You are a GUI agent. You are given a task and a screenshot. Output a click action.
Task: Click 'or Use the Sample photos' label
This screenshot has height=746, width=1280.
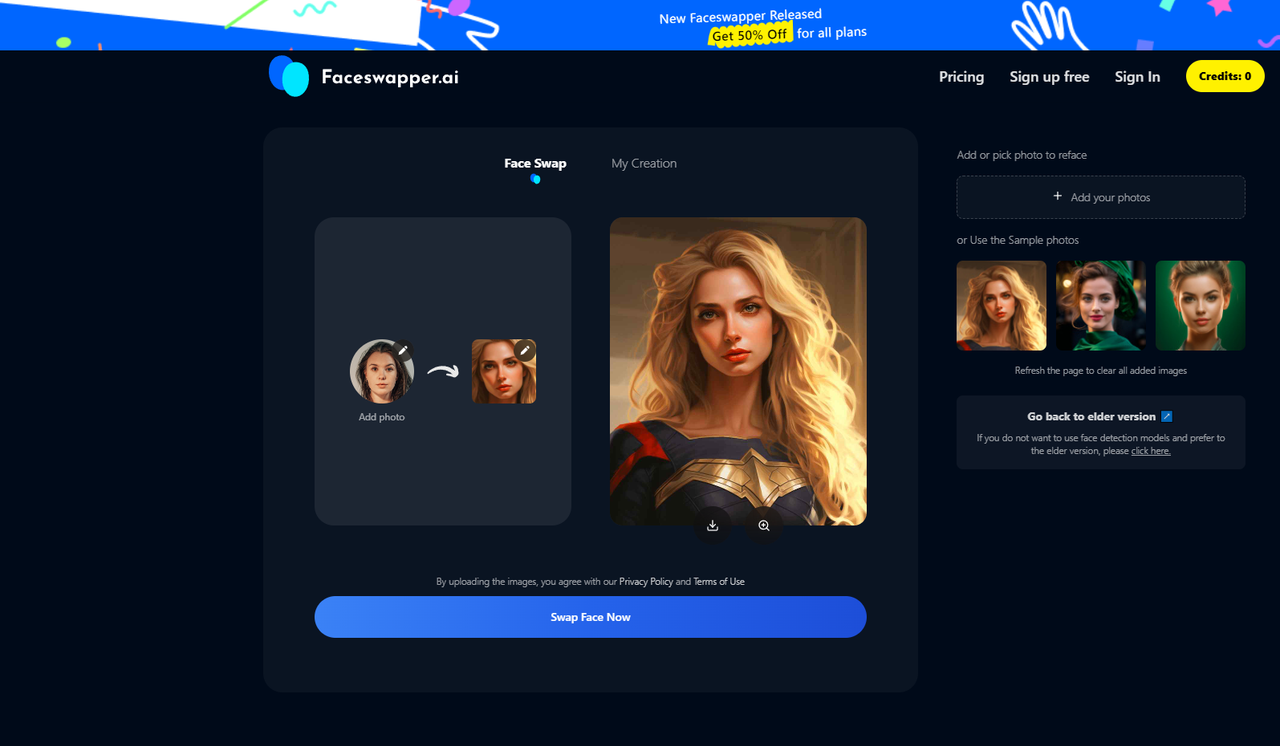(x=1018, y=240)
